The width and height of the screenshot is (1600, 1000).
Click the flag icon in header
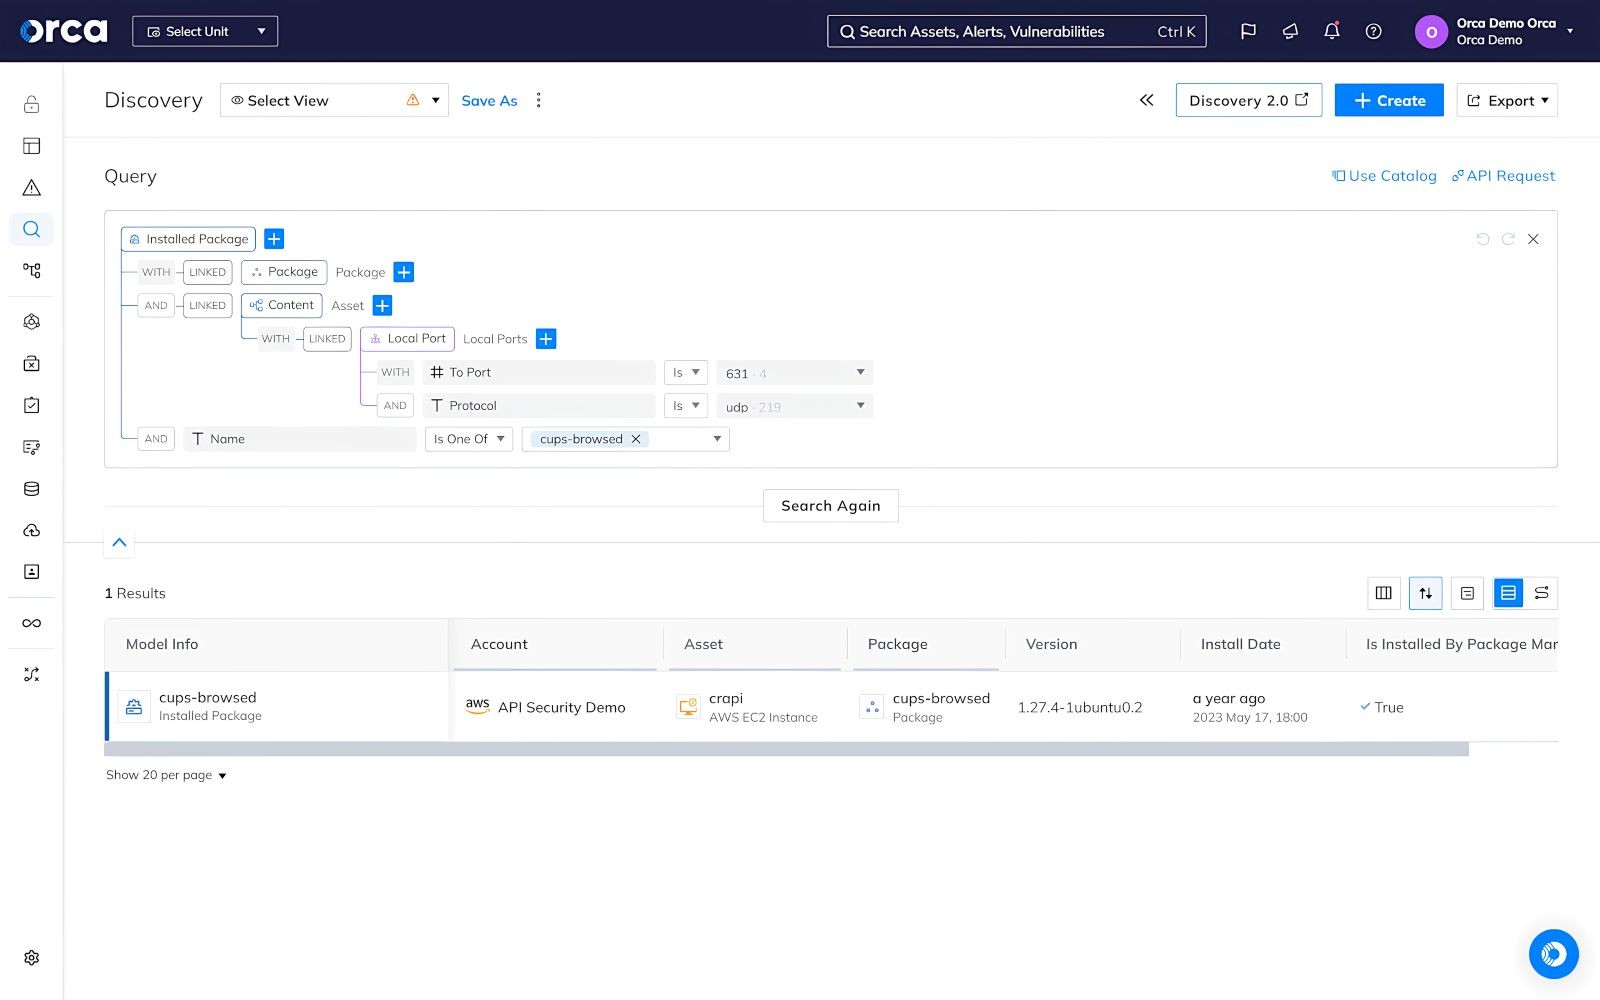pyautogui.click(x=1248, y=31)
